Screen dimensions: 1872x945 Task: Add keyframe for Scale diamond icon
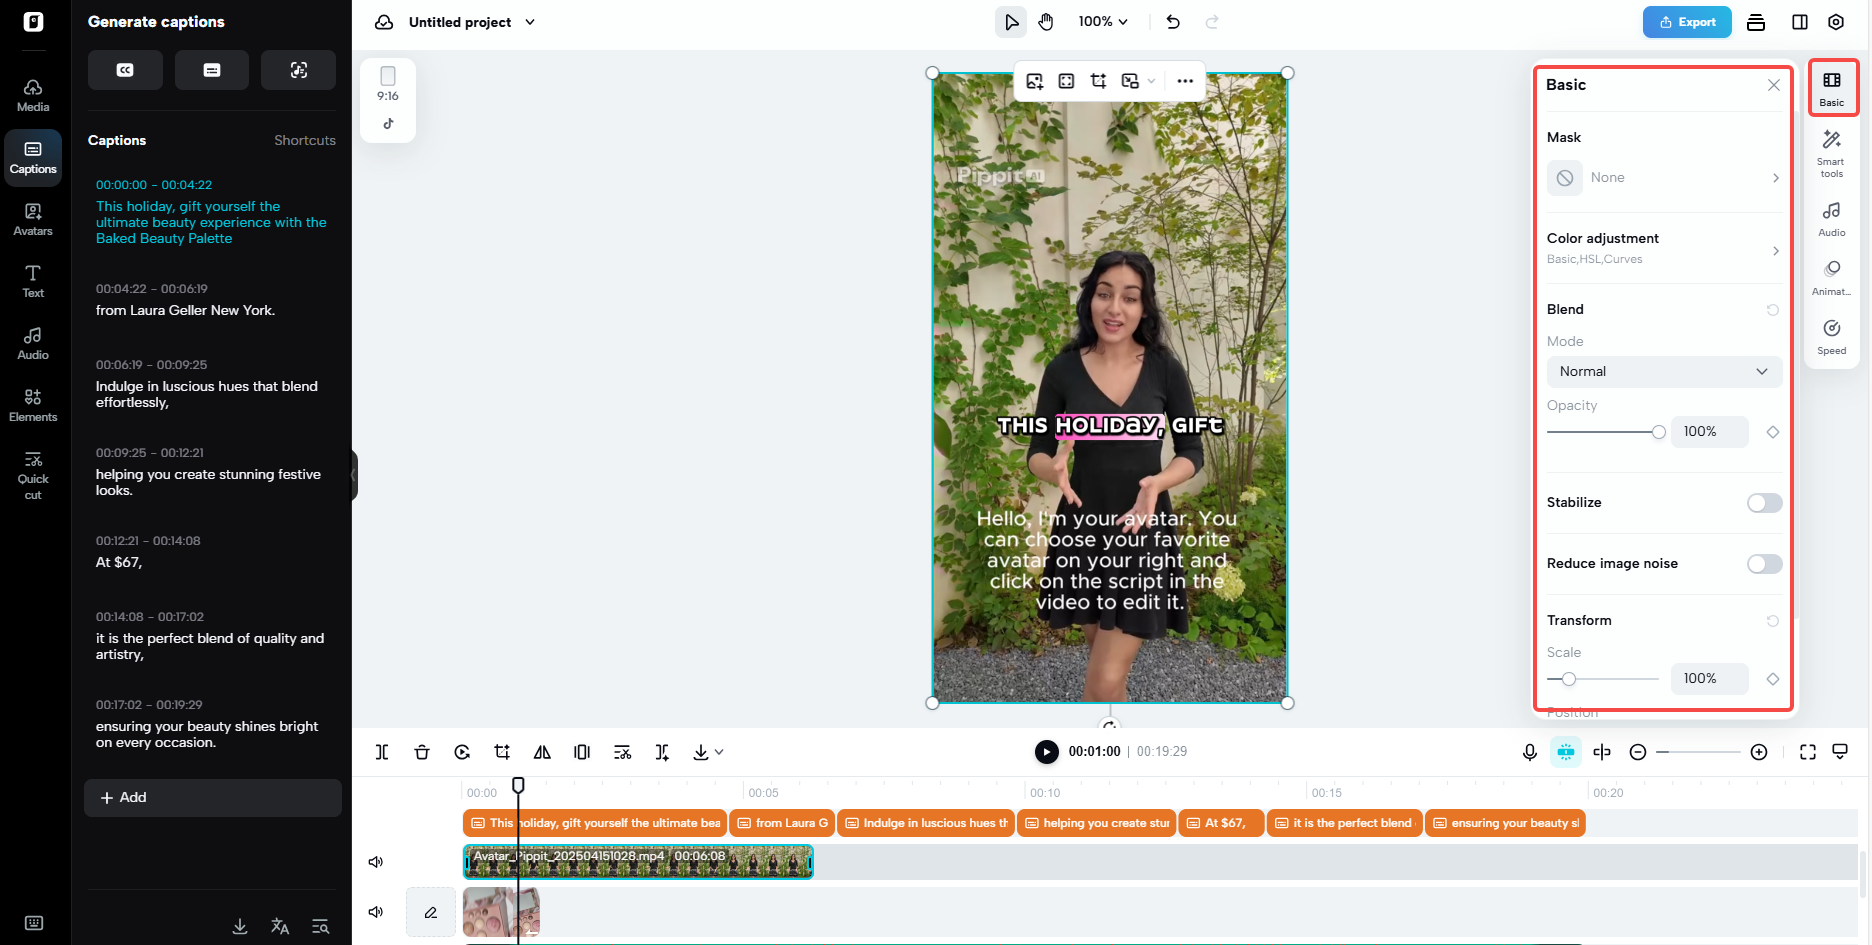(1773, 679)
